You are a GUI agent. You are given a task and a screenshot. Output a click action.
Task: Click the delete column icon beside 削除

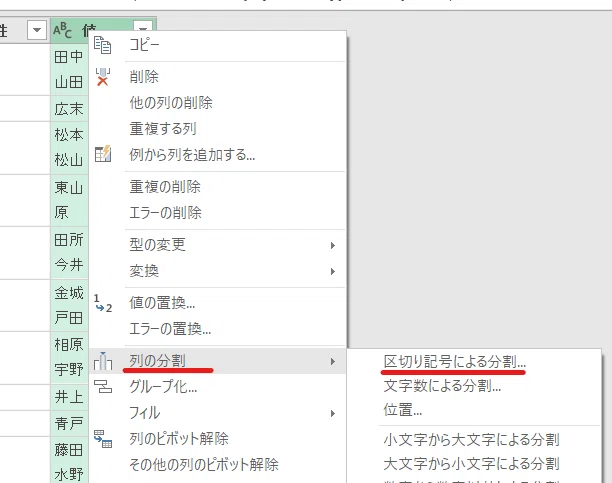(x=103, y=77)
